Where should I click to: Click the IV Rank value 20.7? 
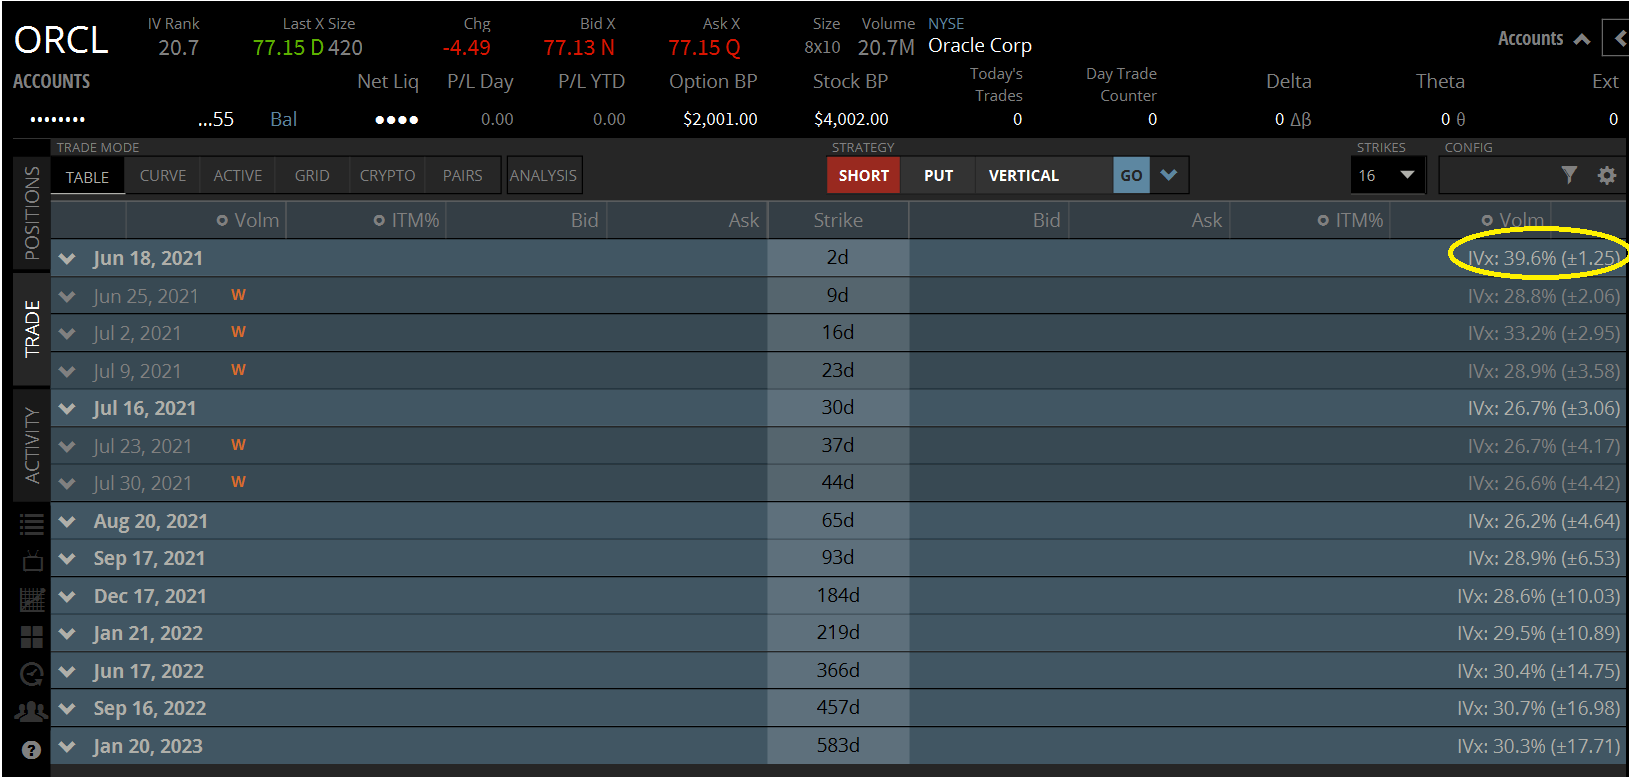click(x=178, y=47)
